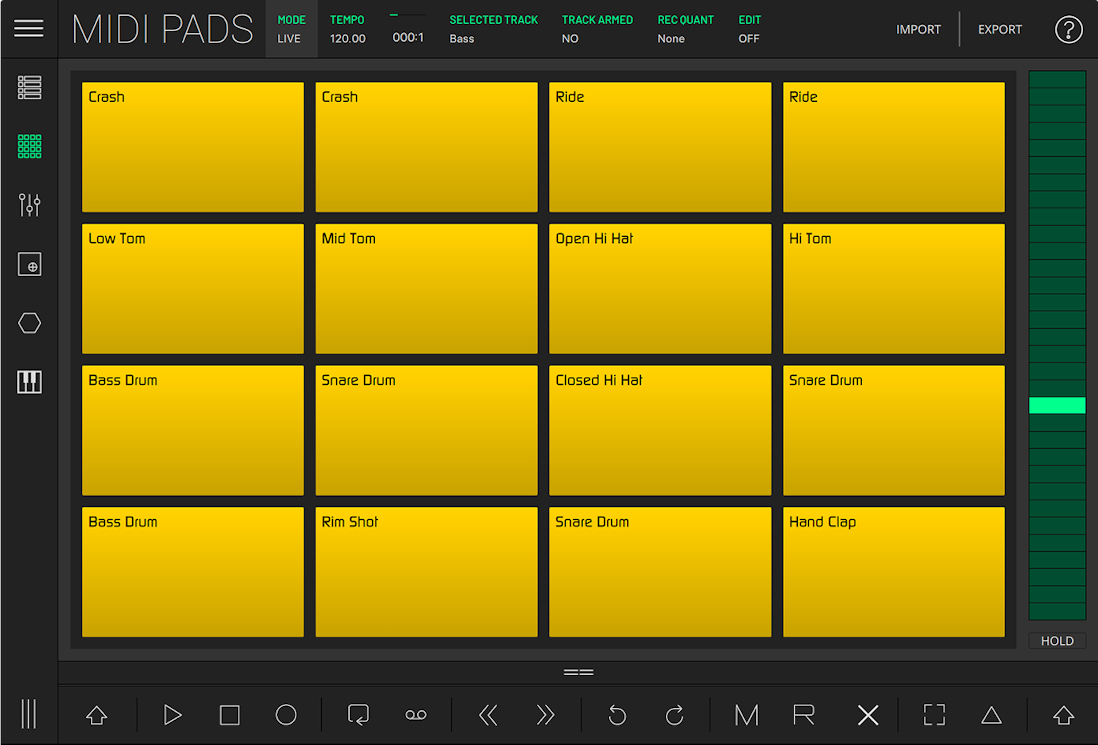Click the EXPORT button
This screenshot has height=745, width=1098.
[999, 29]
